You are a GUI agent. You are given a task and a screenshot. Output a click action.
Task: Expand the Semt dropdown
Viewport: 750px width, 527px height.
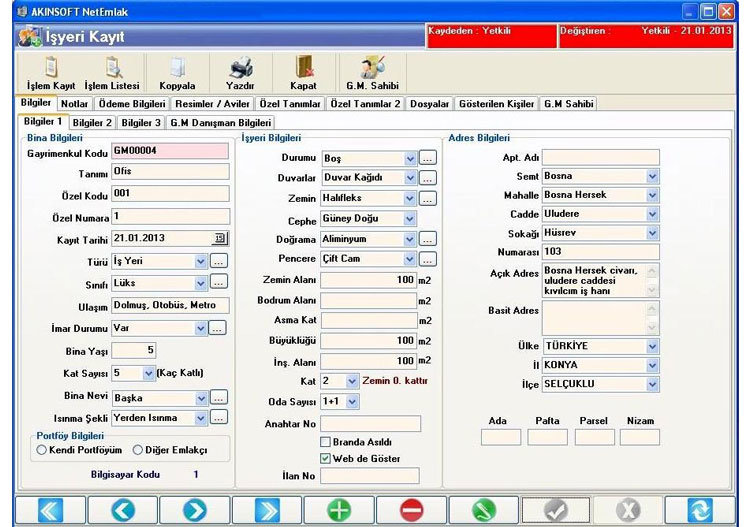tap(652, 176)
